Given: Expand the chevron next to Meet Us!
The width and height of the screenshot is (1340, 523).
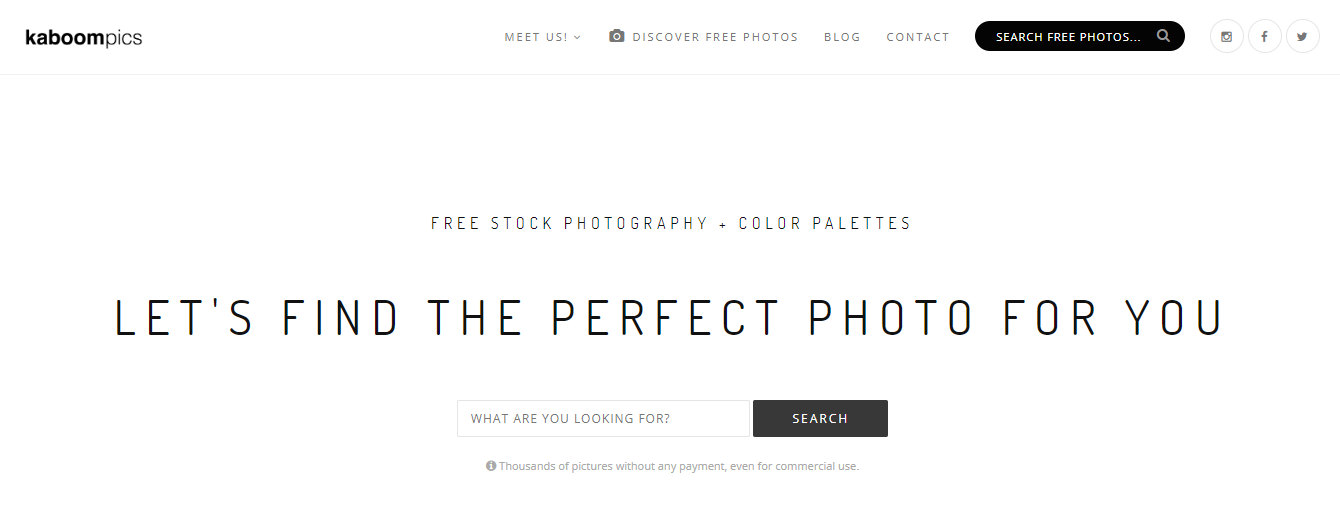Looking at the screenshot, I should [x=578, y=38].
